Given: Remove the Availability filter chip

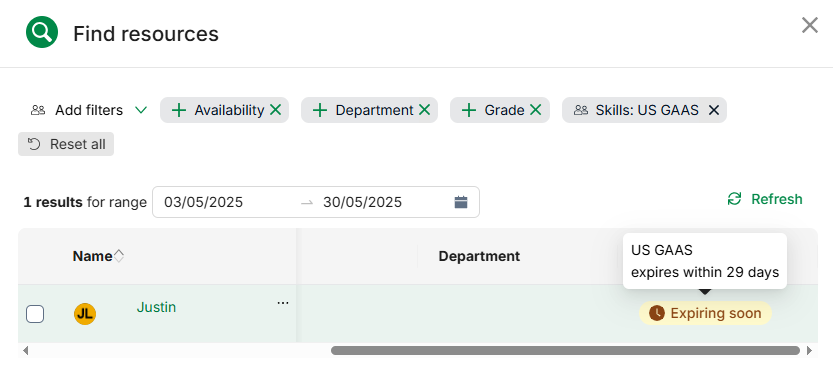Looking at the screenshot, I should tap(275, 110).
